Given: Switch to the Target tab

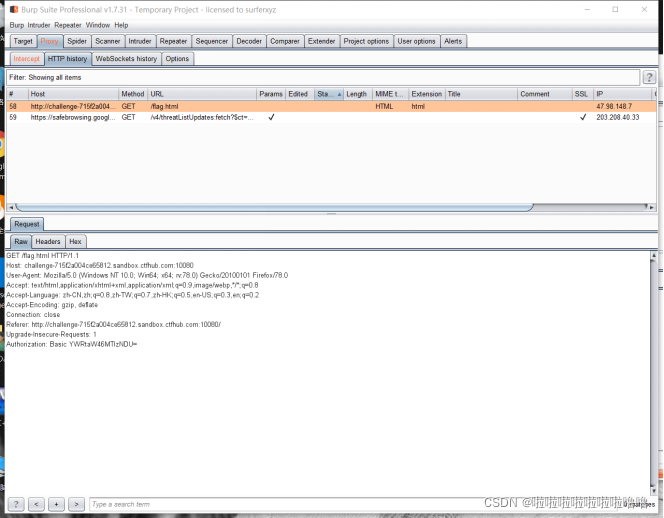Looking at the screenshot, I should click(x=23, y=41).
